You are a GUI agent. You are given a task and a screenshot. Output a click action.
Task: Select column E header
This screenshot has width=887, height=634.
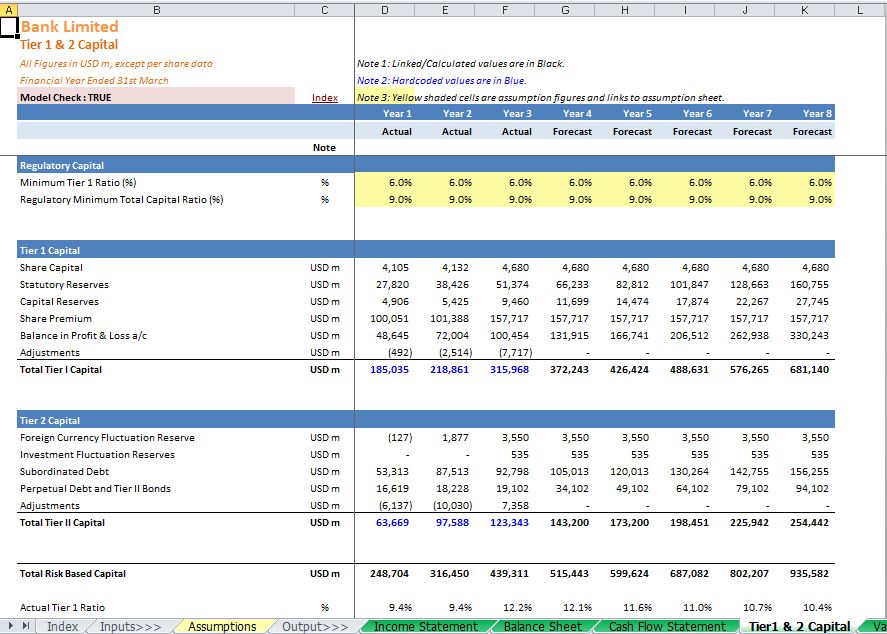pos(445,10)
